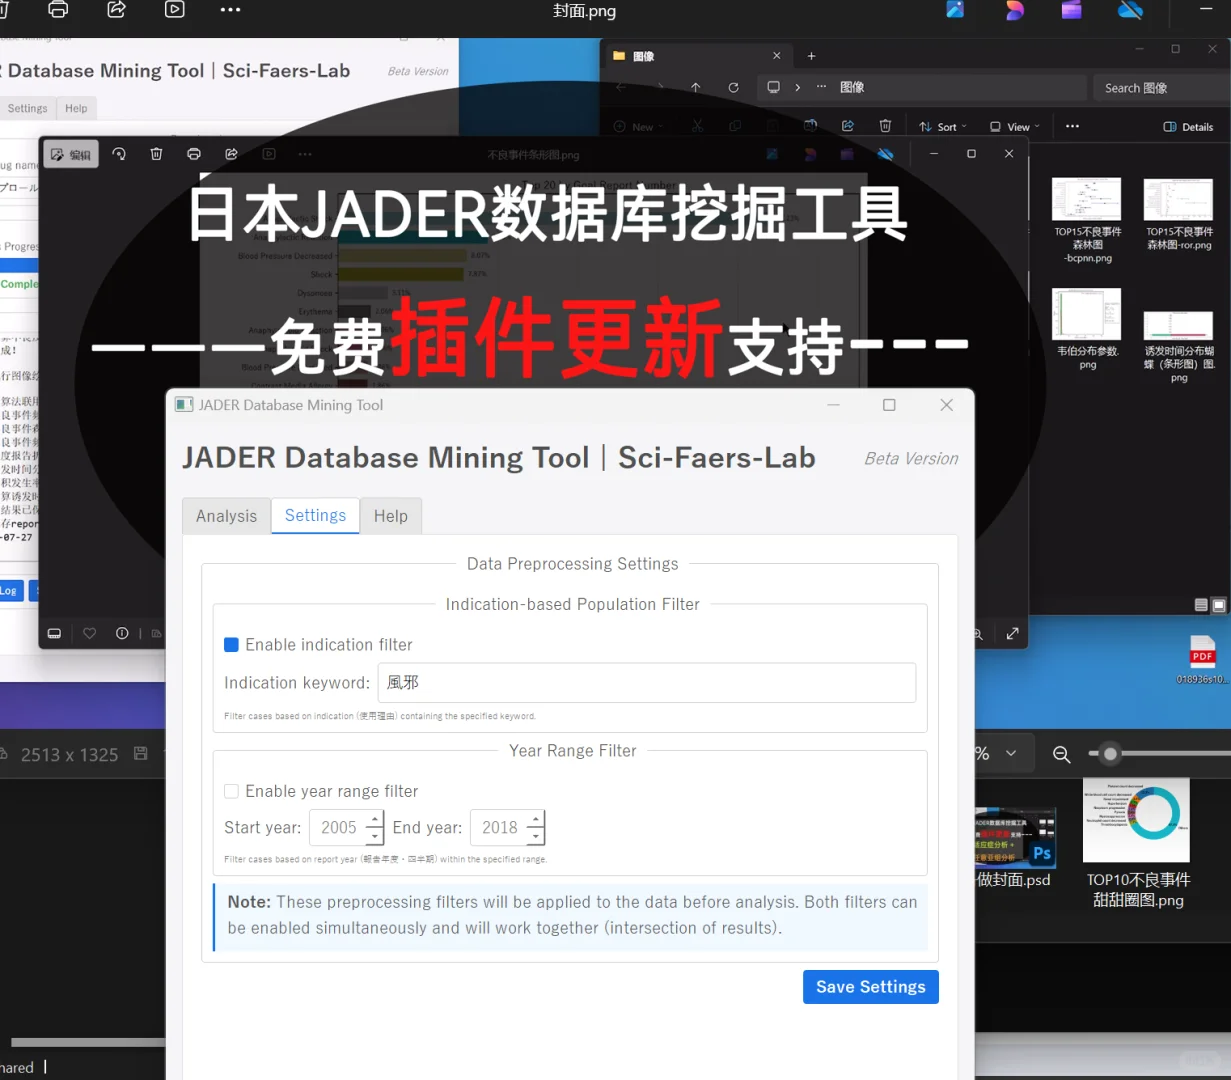Select the Rotate icon in the image viewer toolbar
The width and height of the screenshot is (1231, 1080).
point(119,154)
